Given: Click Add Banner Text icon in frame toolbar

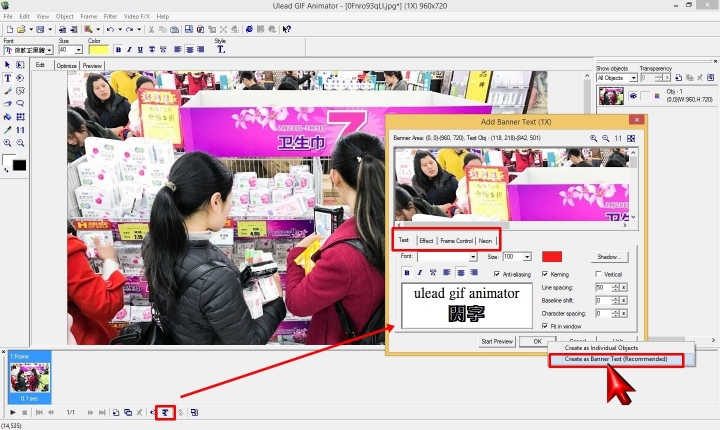Looking at the screenshot, I should coord(165,413).
